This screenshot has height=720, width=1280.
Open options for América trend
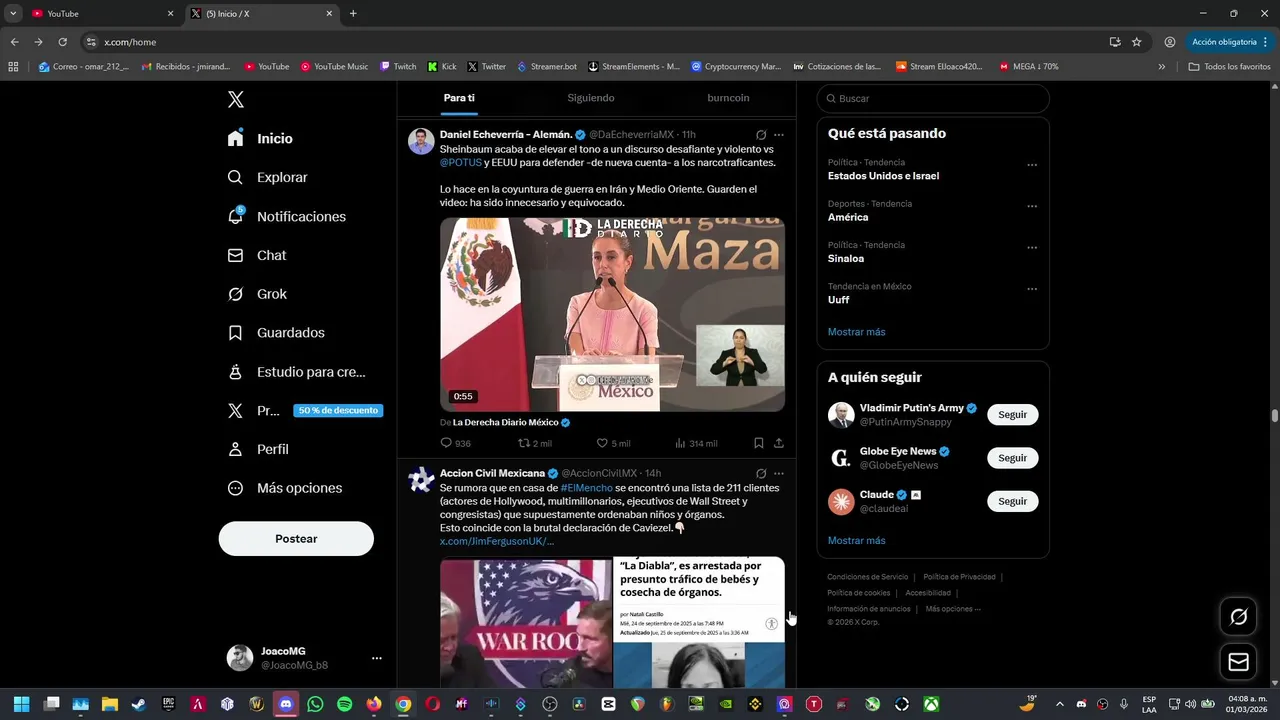coord(1032,206)
